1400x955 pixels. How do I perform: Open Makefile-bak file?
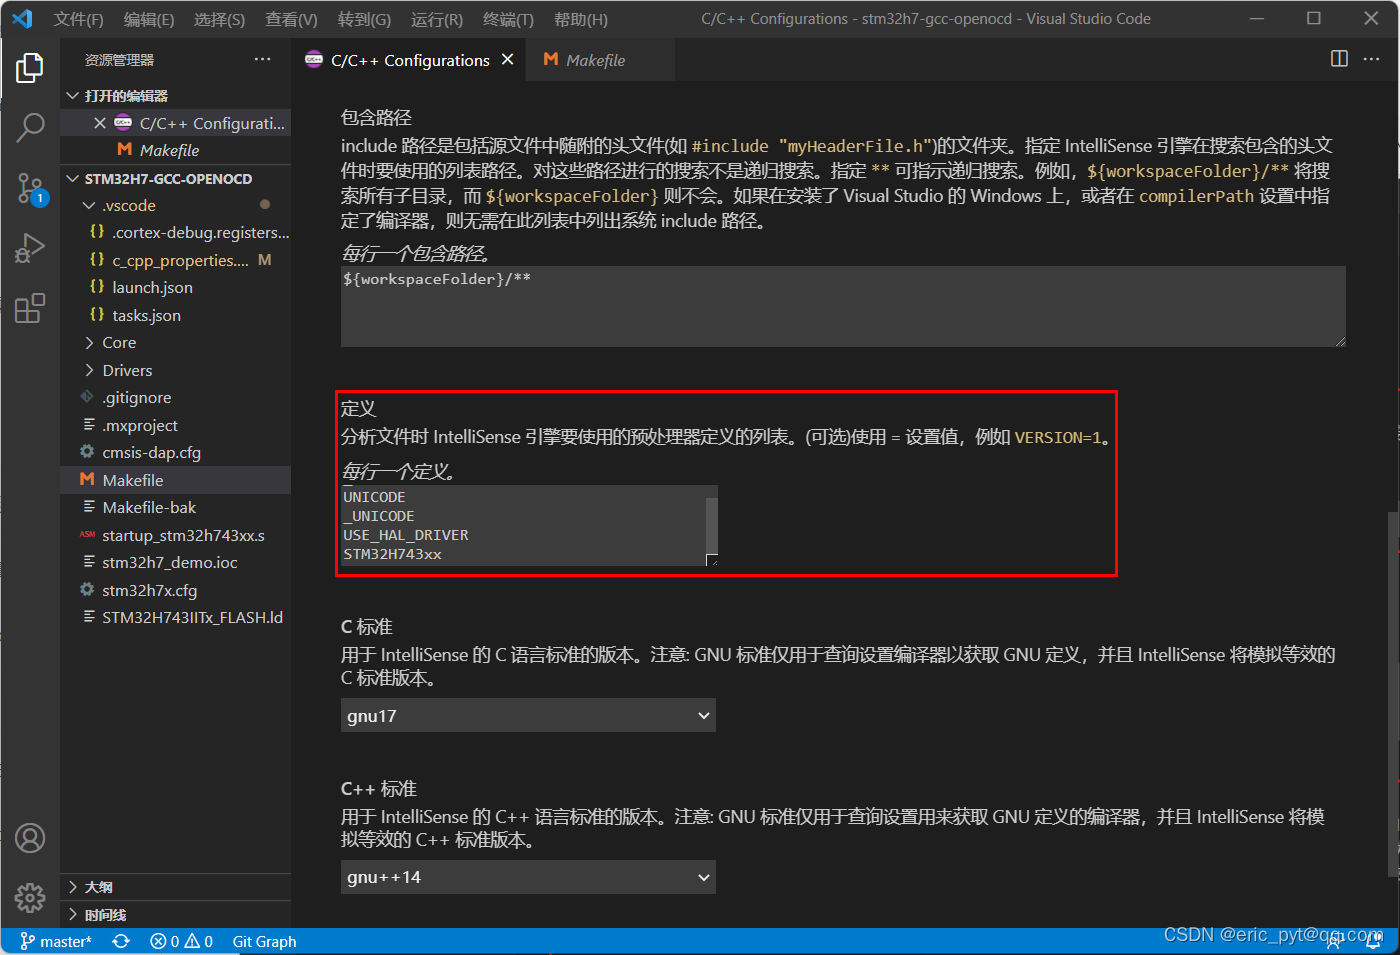(176, 507)
